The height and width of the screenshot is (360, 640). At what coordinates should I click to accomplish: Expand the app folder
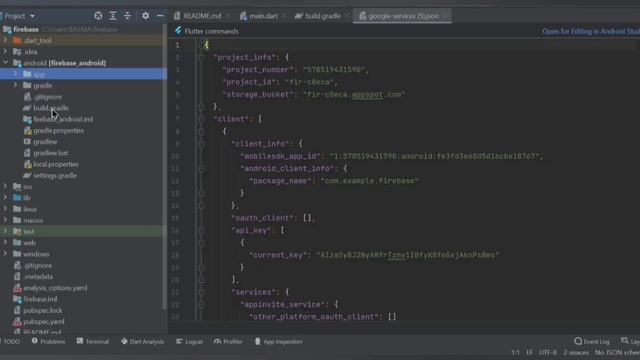point(16,74)
